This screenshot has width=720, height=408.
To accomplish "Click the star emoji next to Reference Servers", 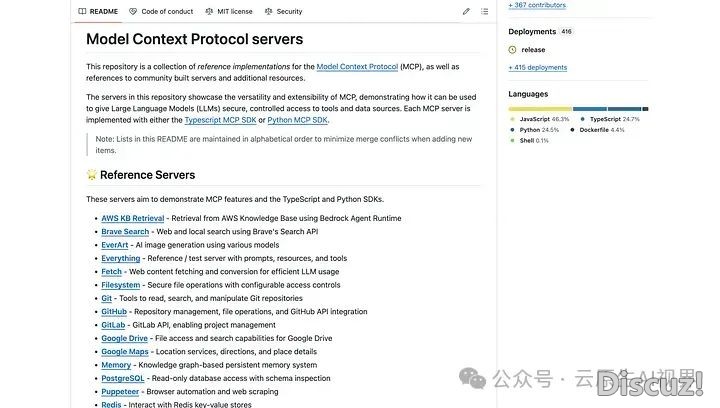I will pos(92,175).
